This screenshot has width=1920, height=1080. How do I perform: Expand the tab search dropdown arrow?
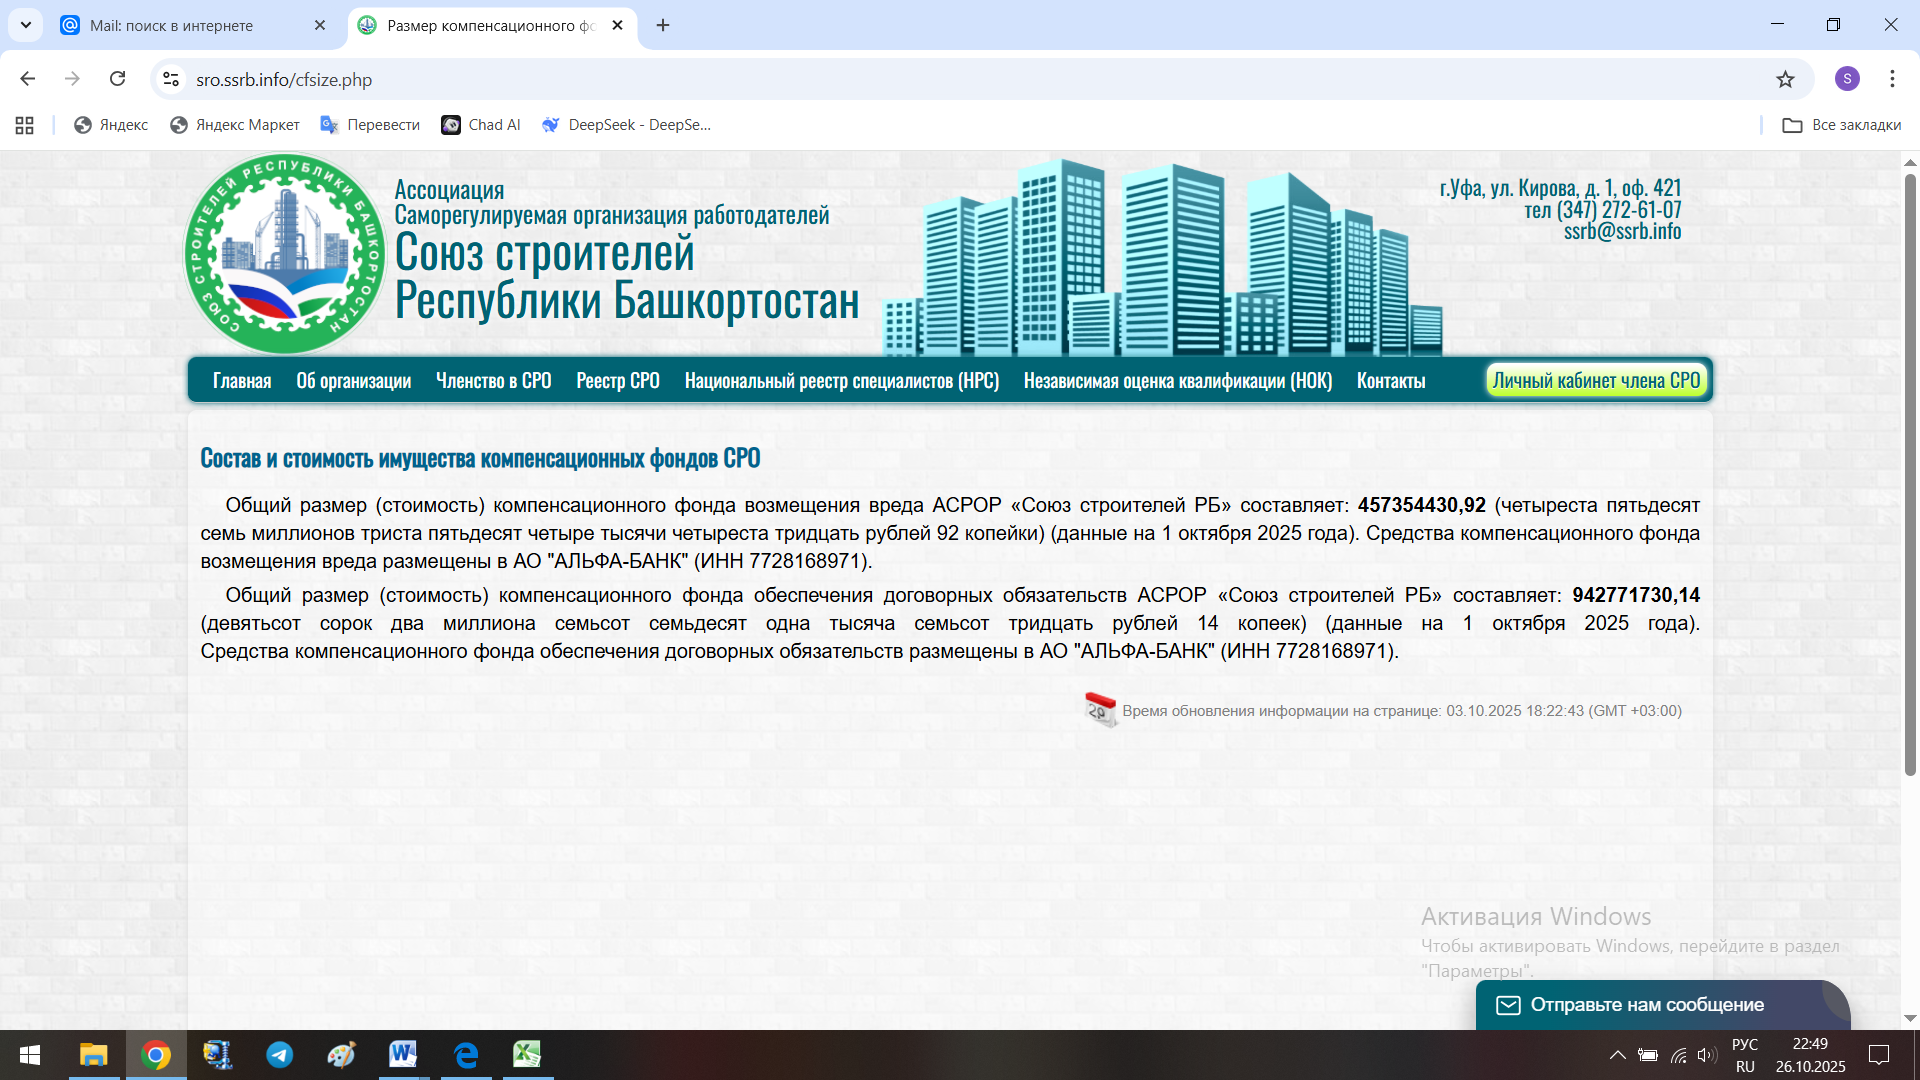[26, 25]
